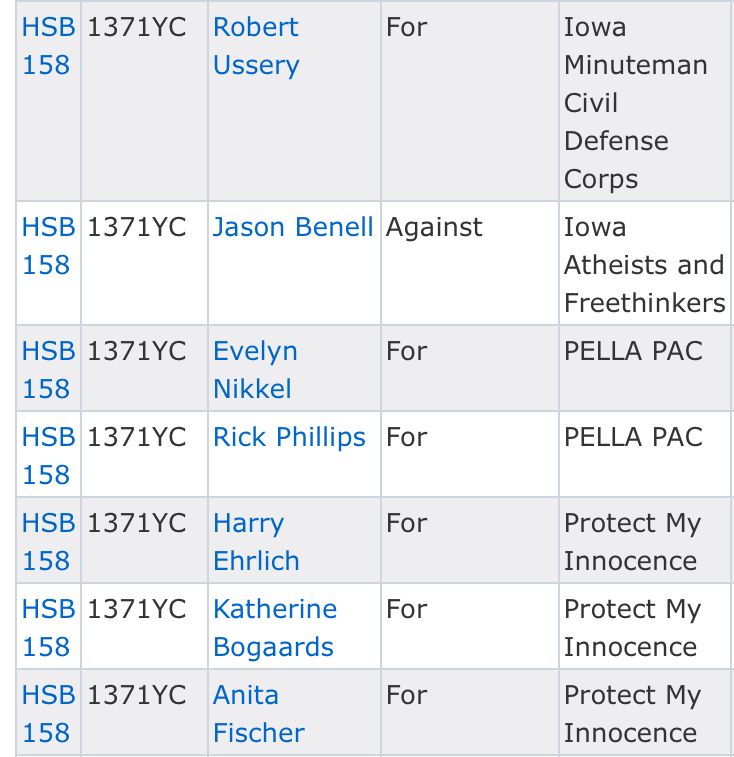The image size is (734, 757).
Task: Select PELLA PAC cell in Evelyn Nikkel row
Action: tap(645, 368)
